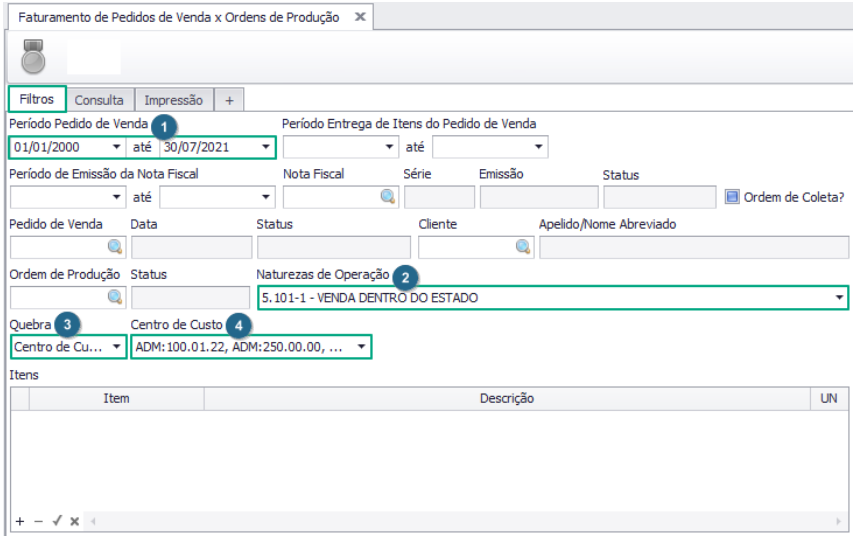Open the Nota Fiscal search magnifier
Viewport: 854px width, 536px height.
[388, 197]
